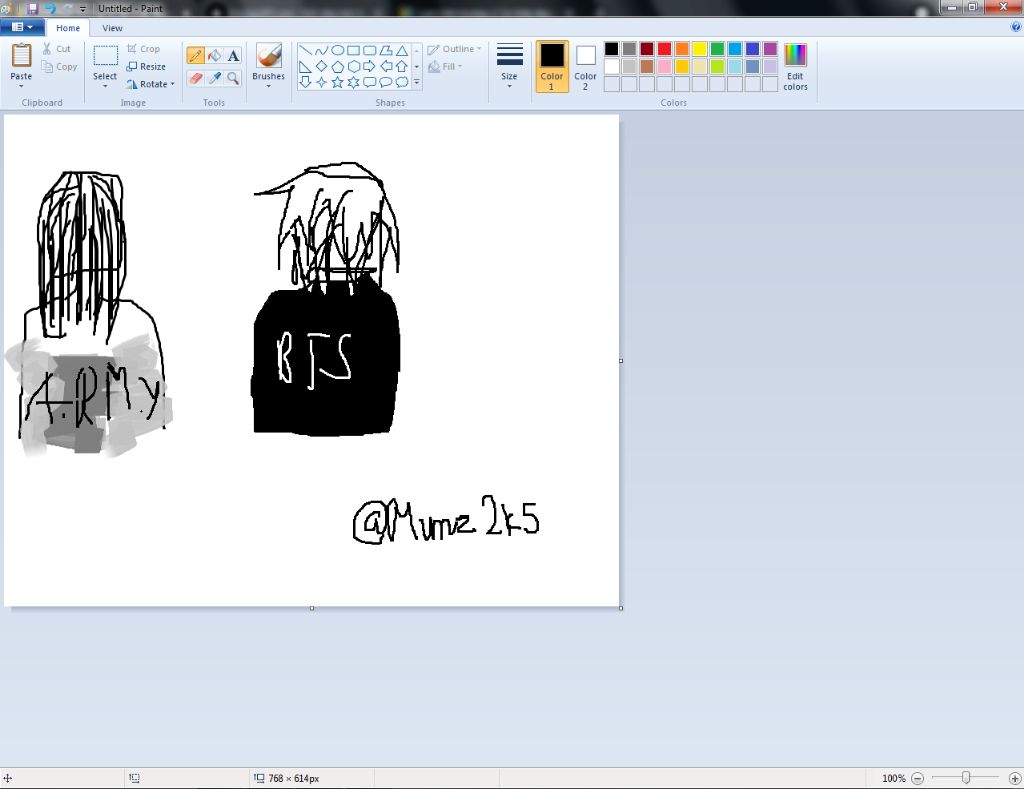Select the Magnifier tool
The width and height of the screenshot is (1024, 789).
tap(233, 78)
